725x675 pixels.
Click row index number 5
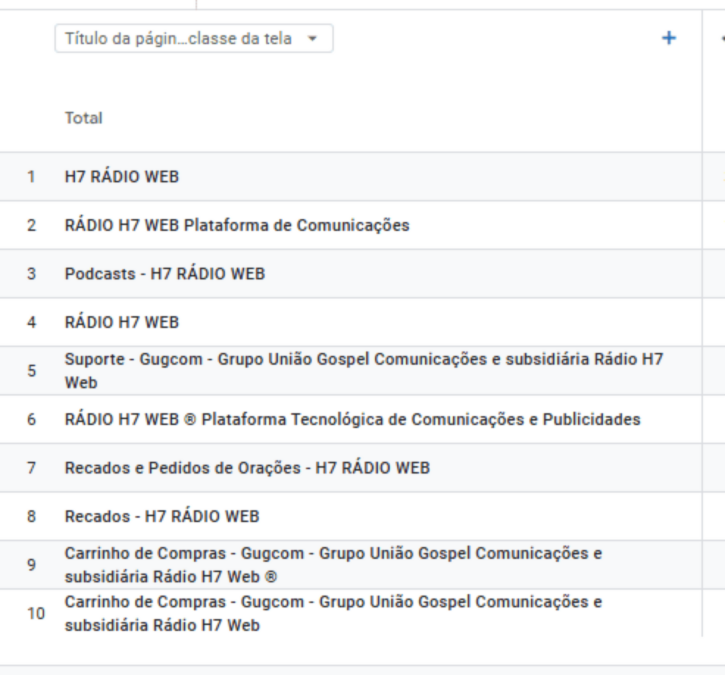tap(31, 371)
